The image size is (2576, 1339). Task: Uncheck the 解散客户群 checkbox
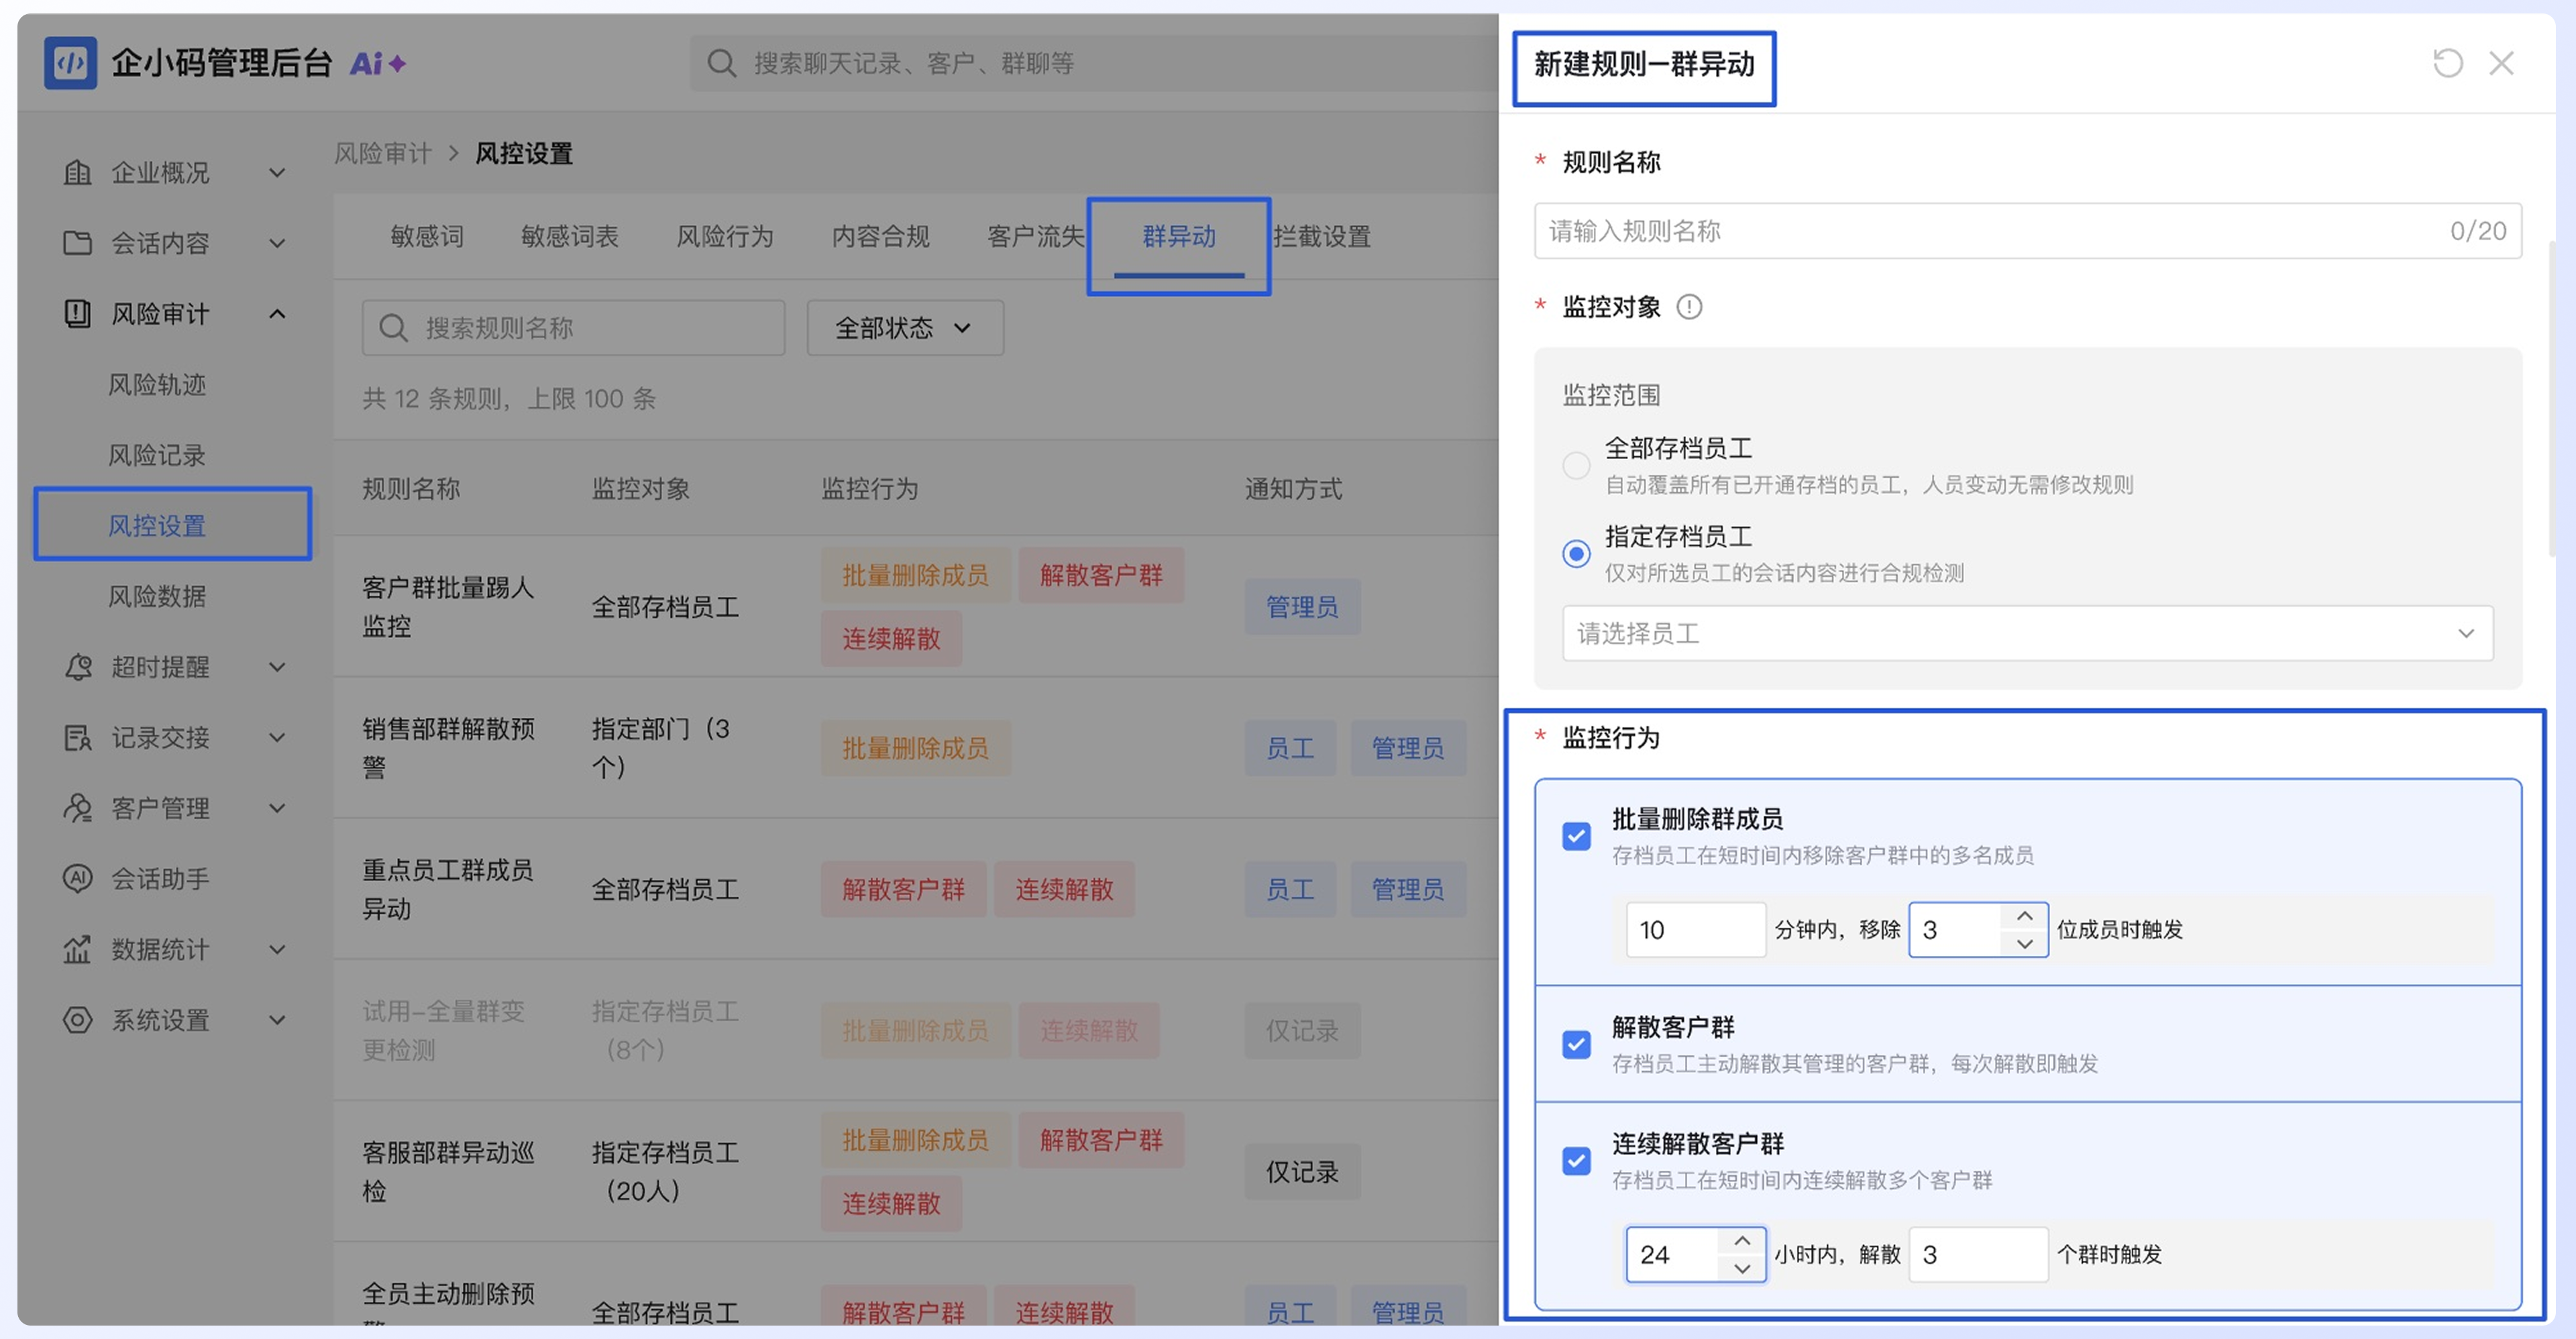(x=1576, y=1045)
